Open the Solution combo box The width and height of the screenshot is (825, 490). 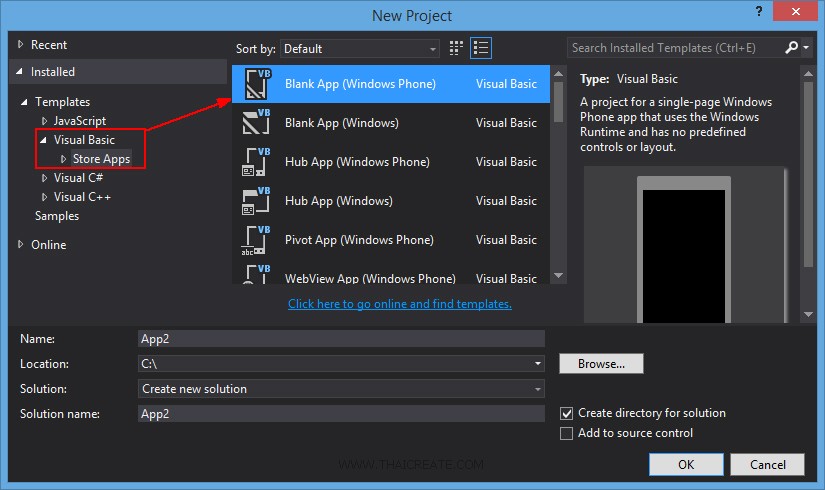(x=341, y=389)
